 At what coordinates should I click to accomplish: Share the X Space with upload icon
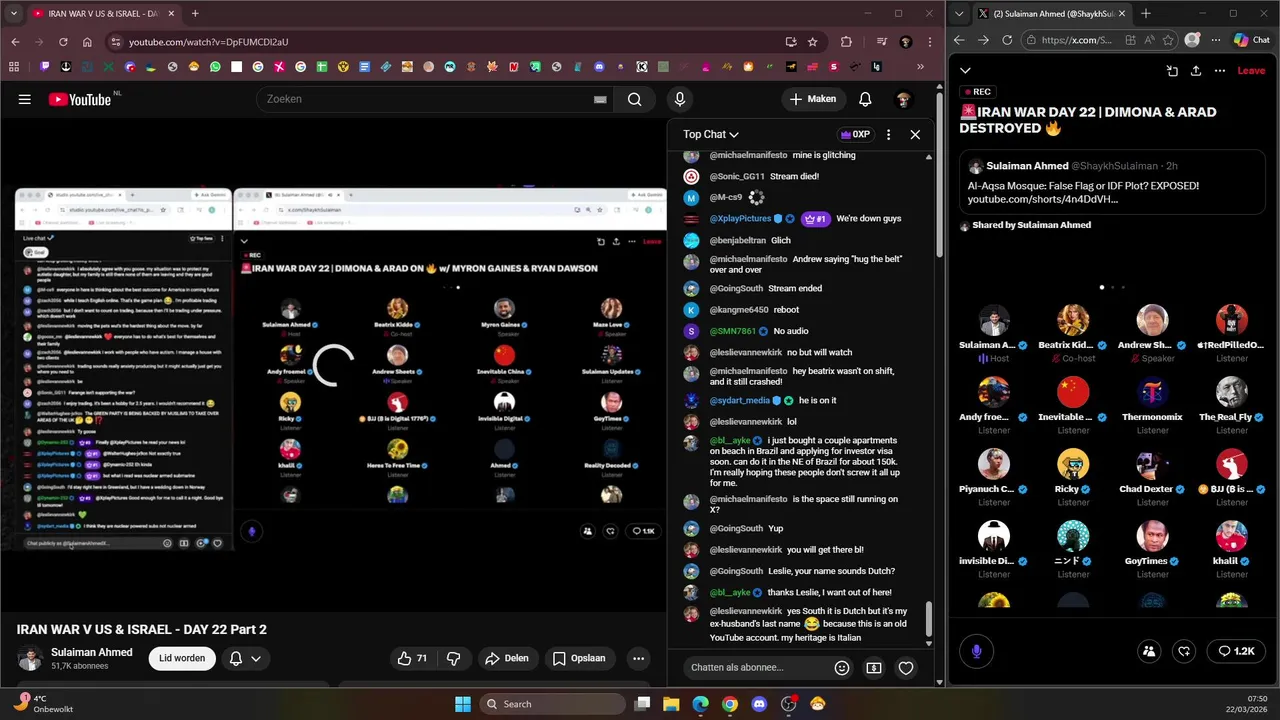click(1196, 71)
